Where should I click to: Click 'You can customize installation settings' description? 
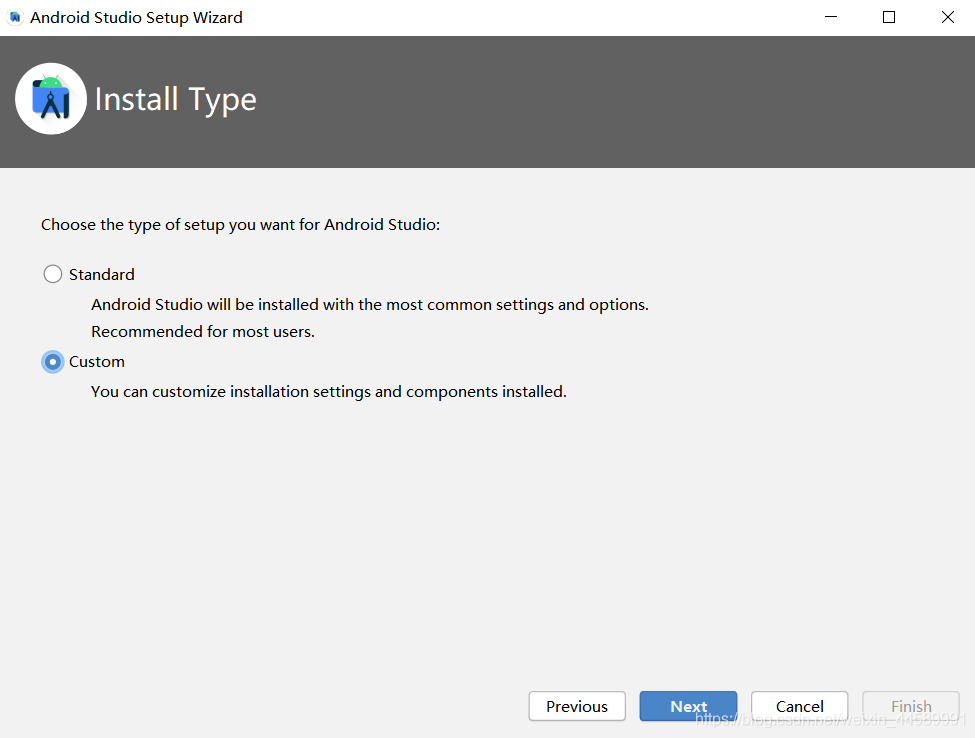point(329,392)
